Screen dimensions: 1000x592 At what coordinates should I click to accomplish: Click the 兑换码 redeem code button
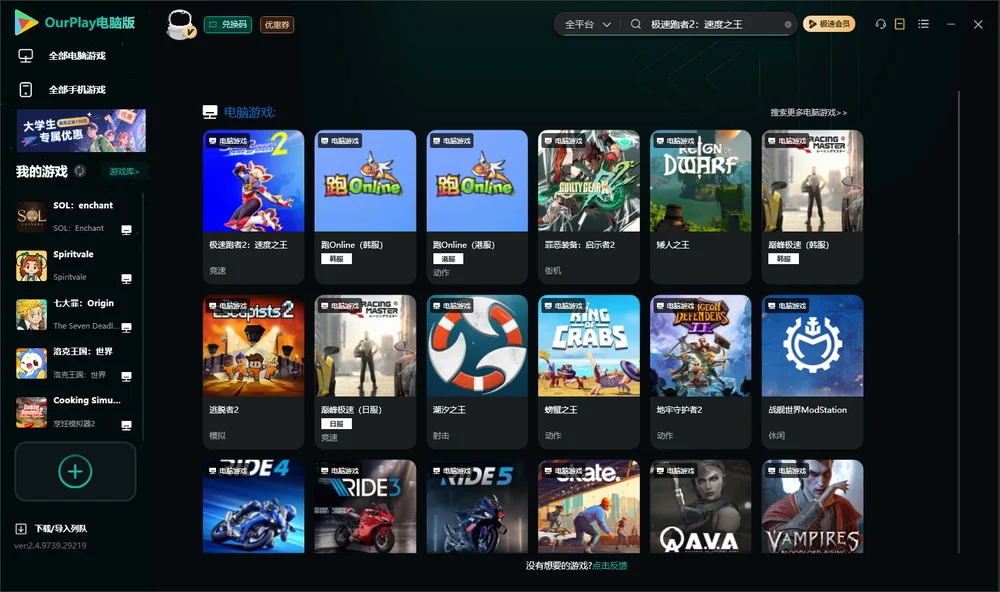[x=228, y=25]
